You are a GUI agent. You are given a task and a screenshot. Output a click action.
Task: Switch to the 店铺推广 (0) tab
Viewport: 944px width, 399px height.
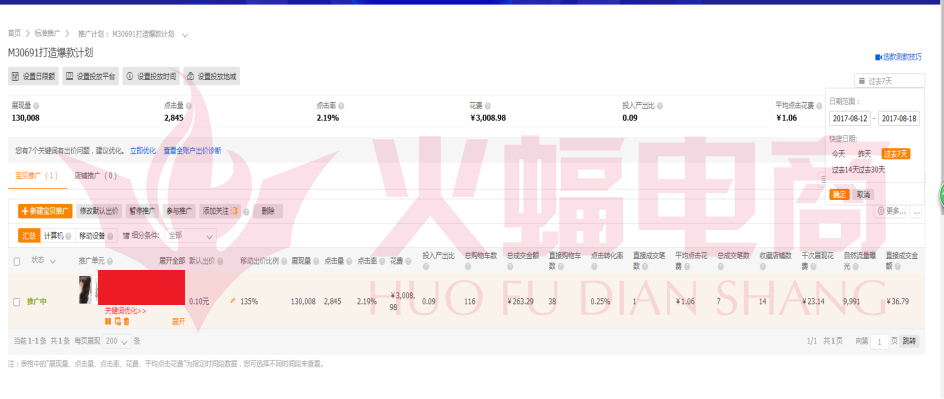click(96, 176)
